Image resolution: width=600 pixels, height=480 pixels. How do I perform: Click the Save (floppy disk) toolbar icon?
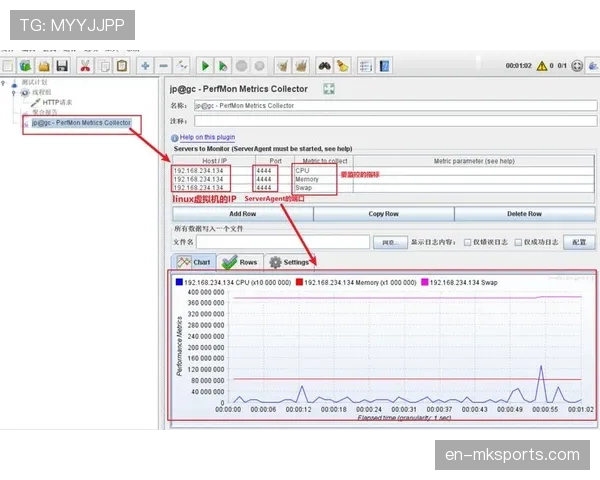(62, 66)
